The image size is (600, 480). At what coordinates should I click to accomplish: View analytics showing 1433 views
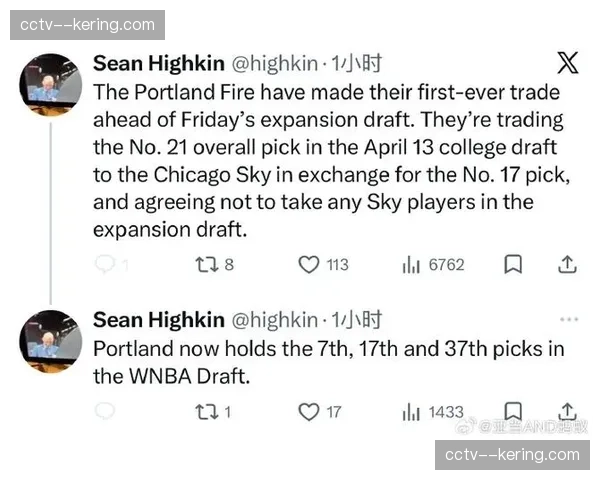coord(410,411)
